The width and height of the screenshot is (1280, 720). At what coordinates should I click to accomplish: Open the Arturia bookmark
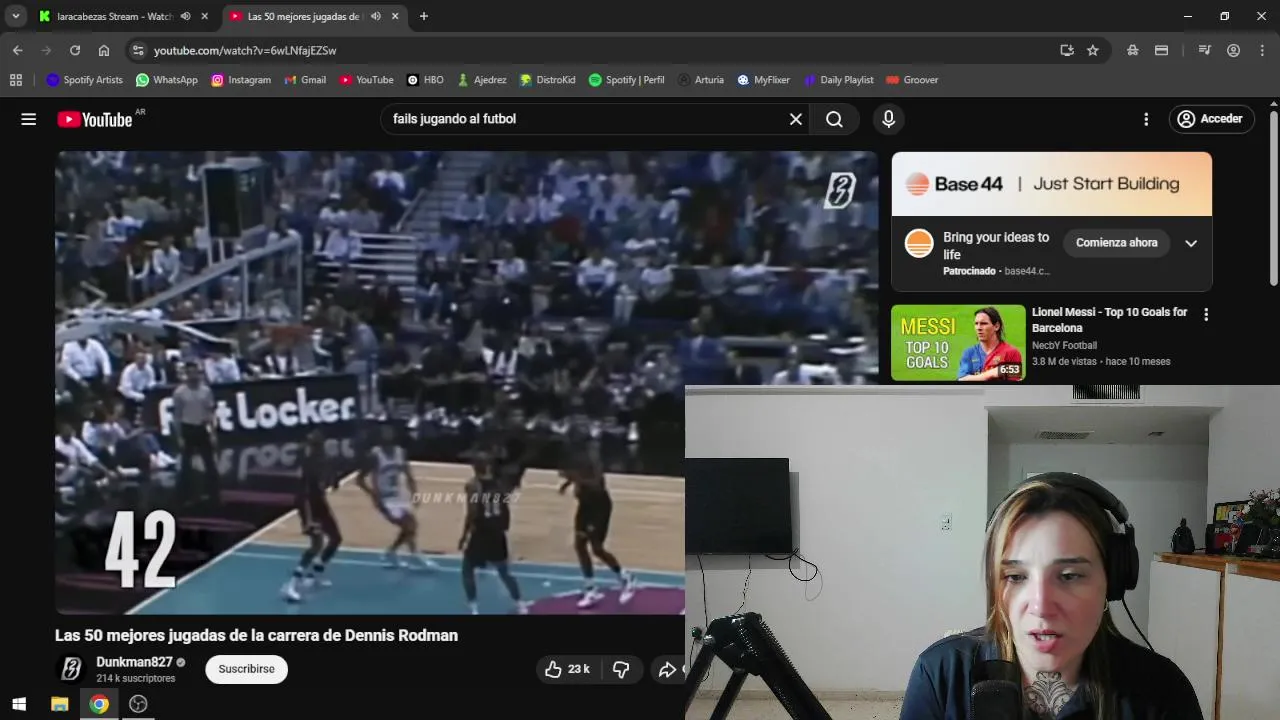click(x=700, y=80)
